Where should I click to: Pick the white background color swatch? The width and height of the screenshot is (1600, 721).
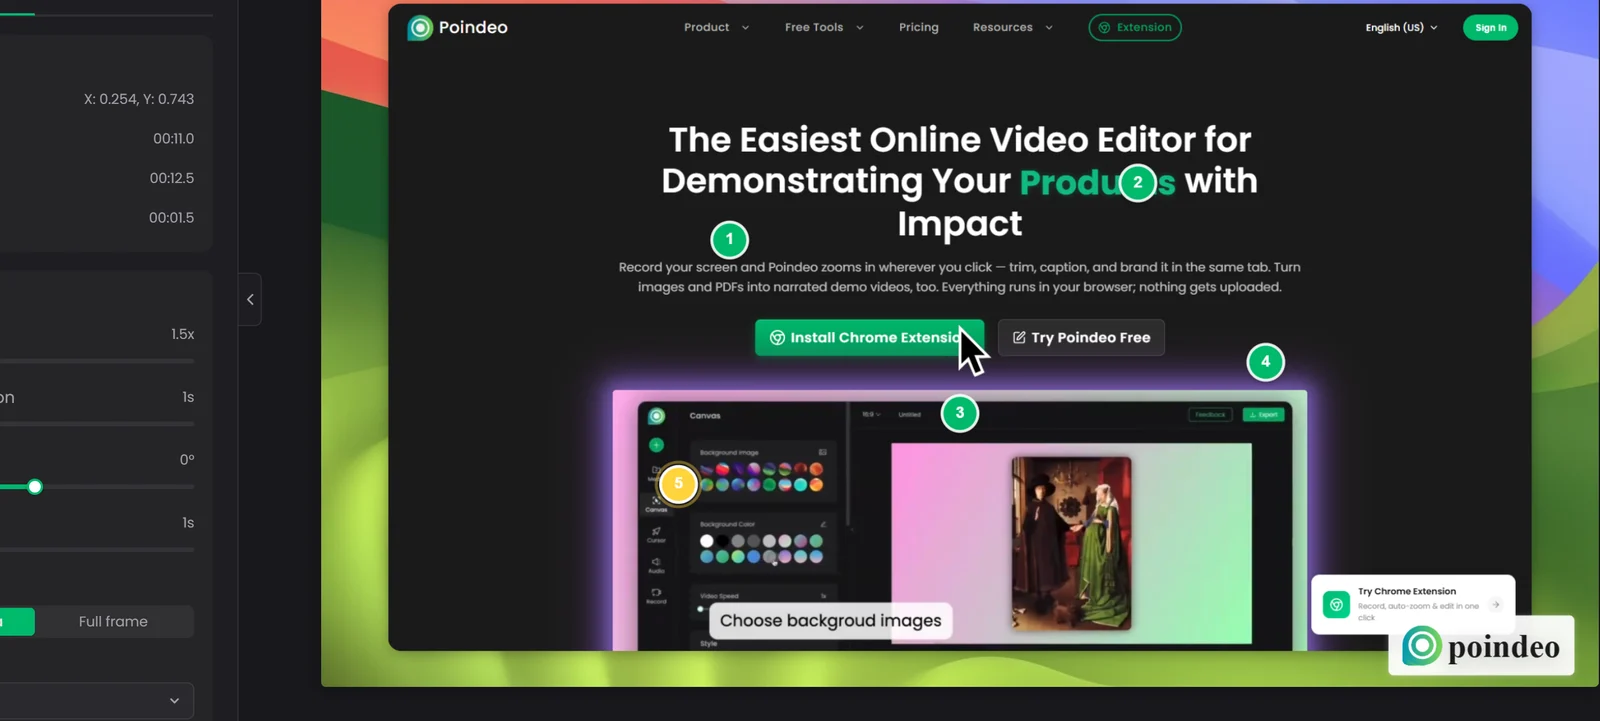coord(707,541)
